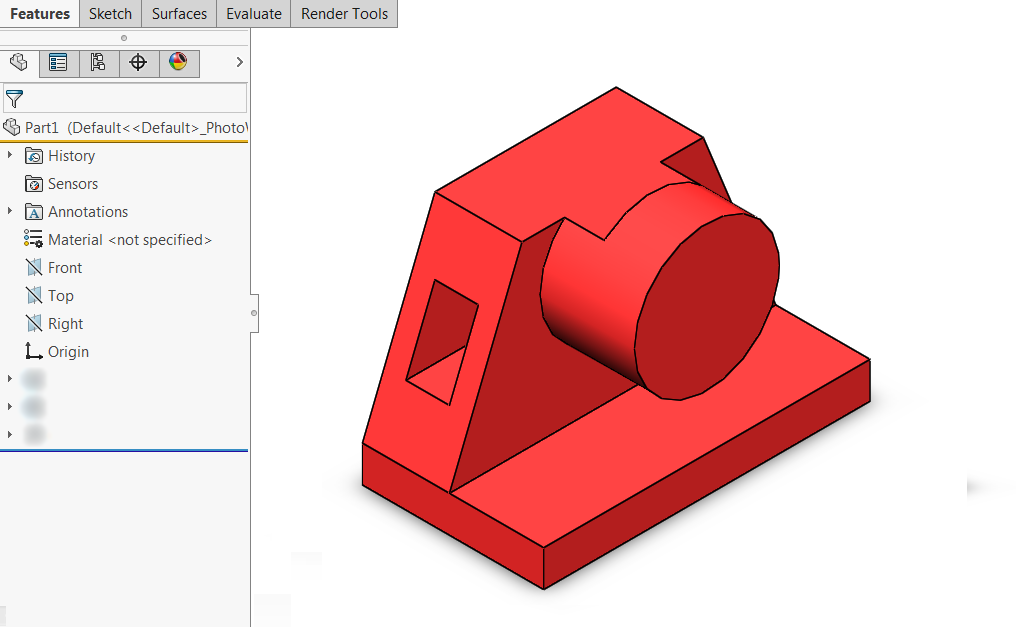Expand the Annotations folder arrow
This screenshot has width=1016, height=627.
[x=10, y=212]
